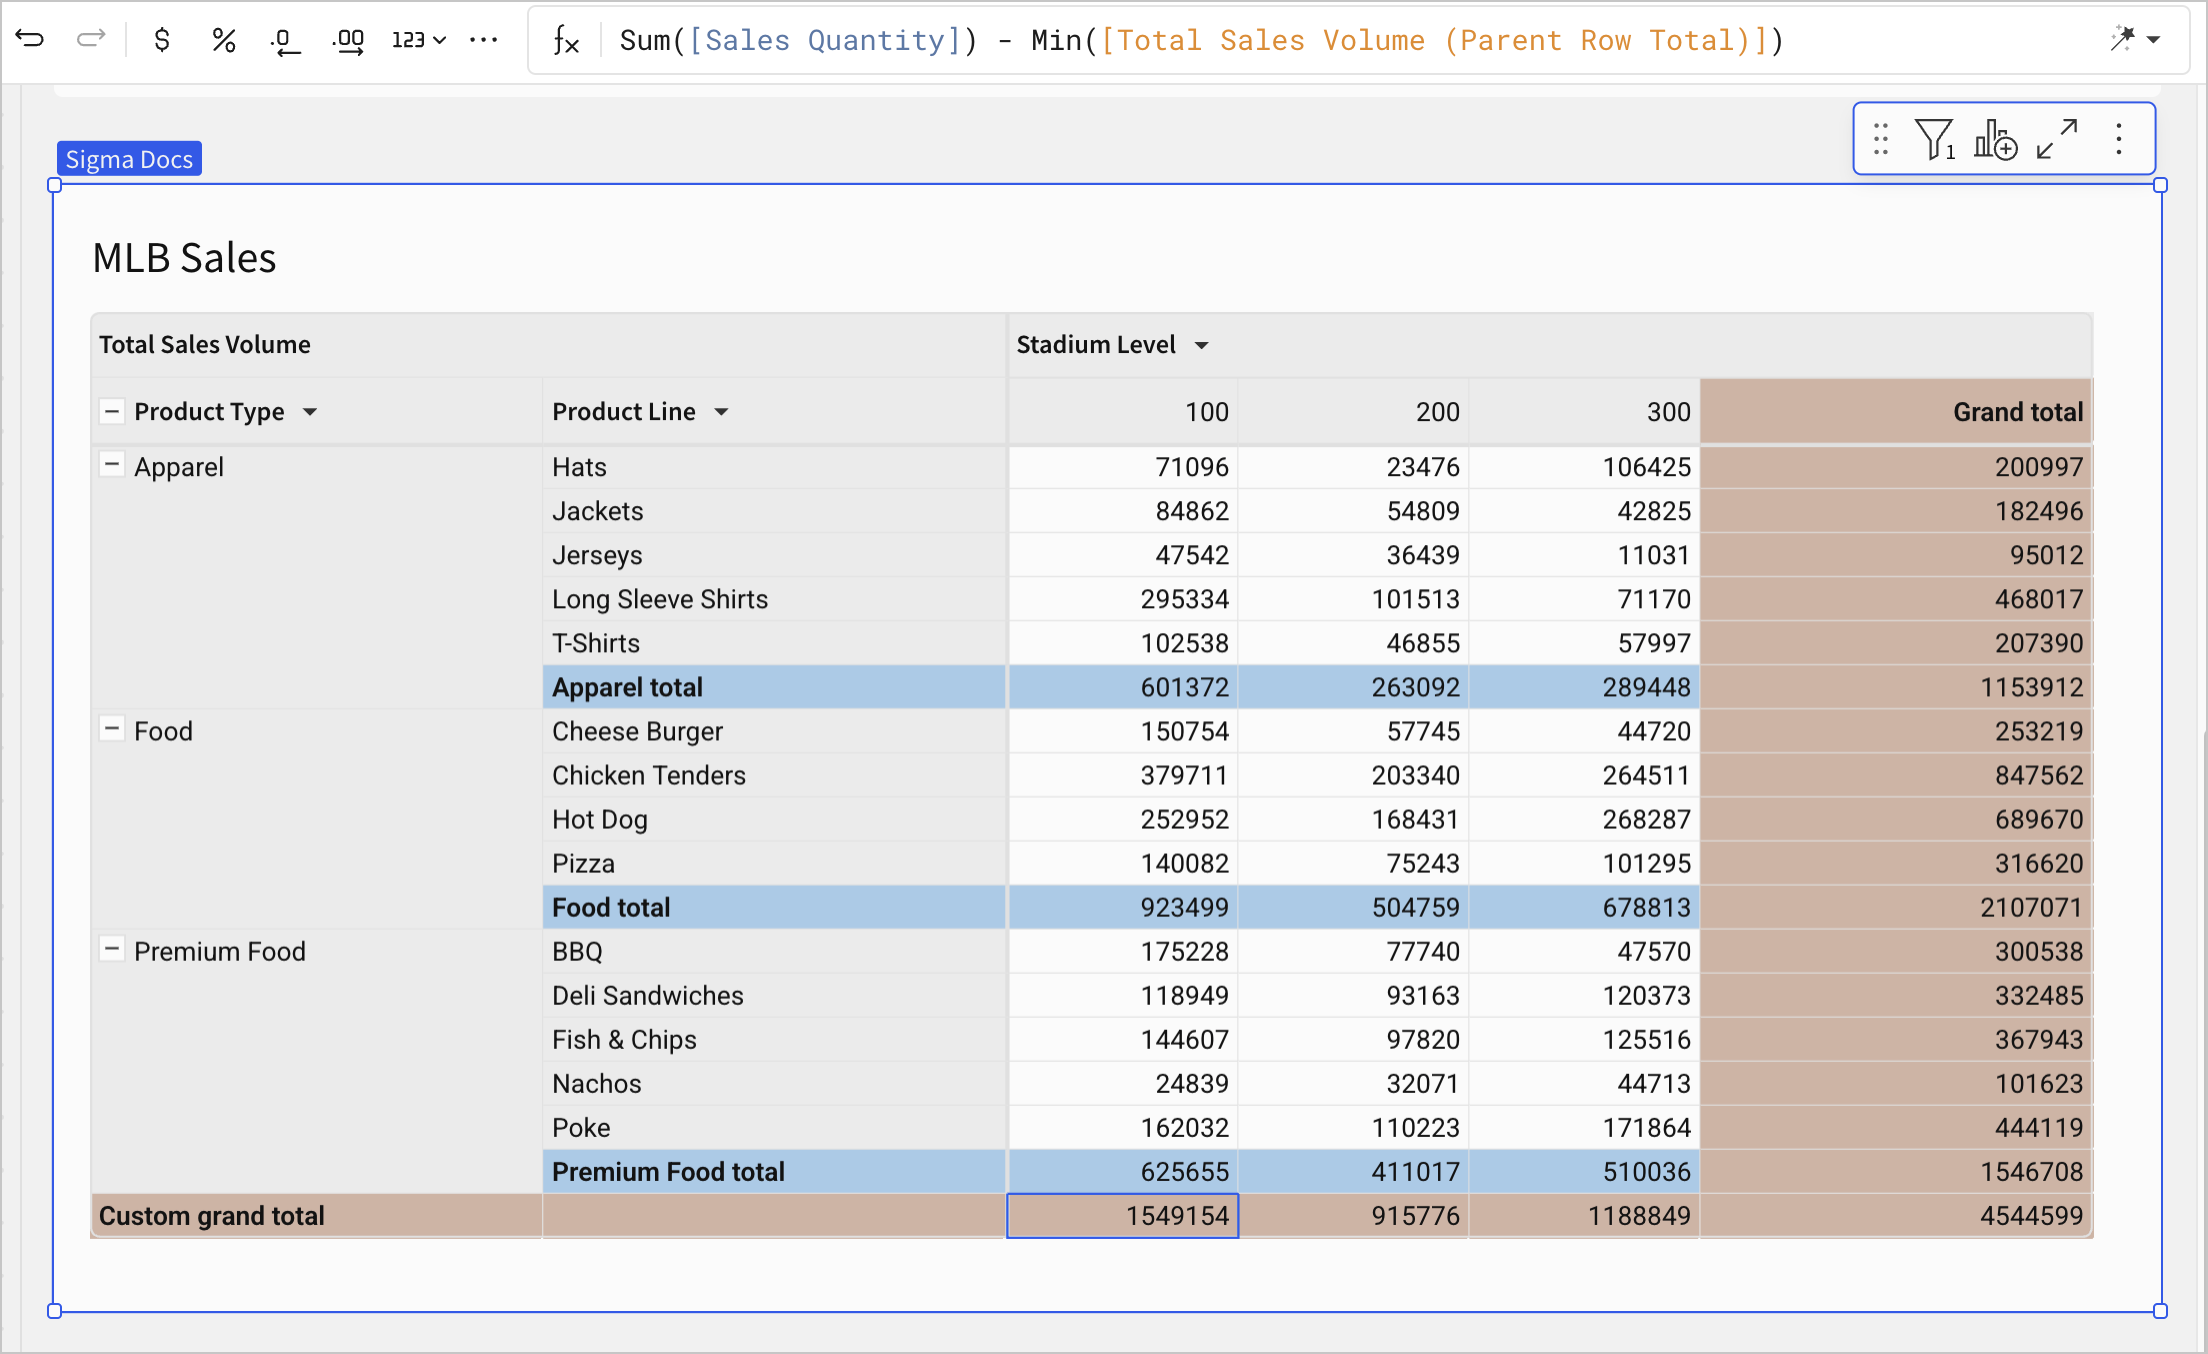Apply currency format with dollar icon

[162, 40]
